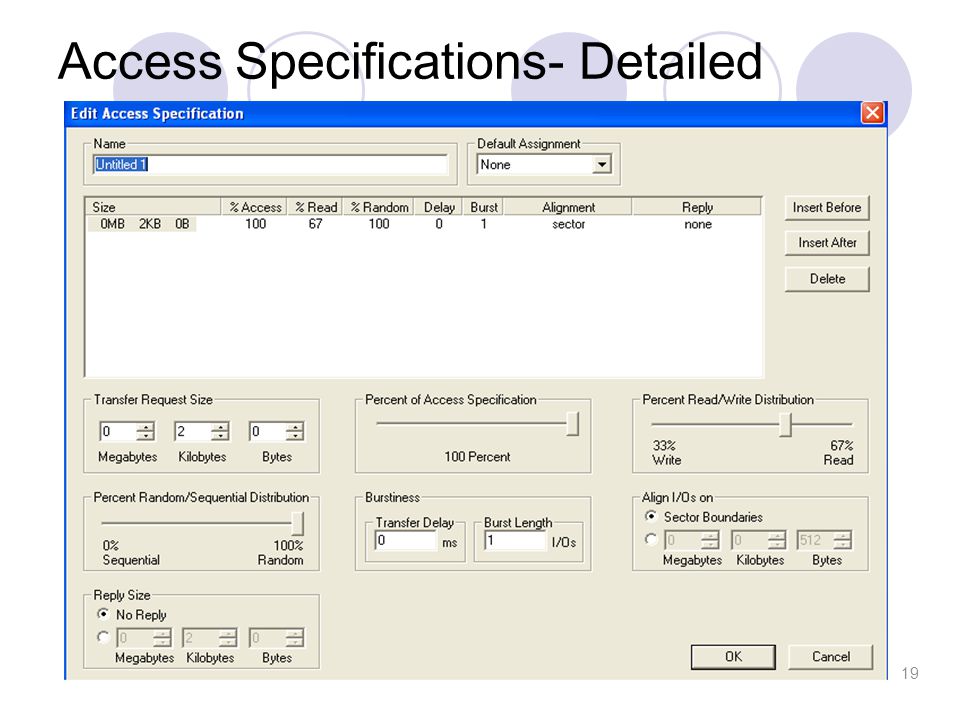Adjust Align I/Os Bytes spinner
Screen dimensions: 960x720
pos(842,540)
